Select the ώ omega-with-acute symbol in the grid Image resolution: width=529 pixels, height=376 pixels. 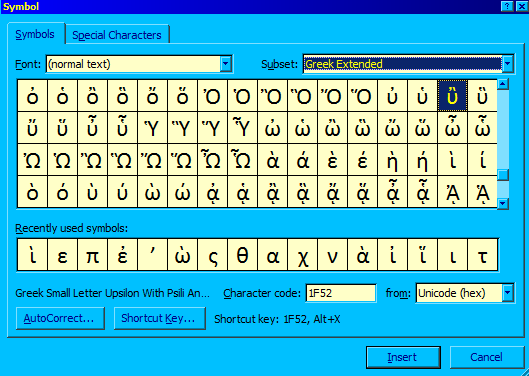[183, 192]
